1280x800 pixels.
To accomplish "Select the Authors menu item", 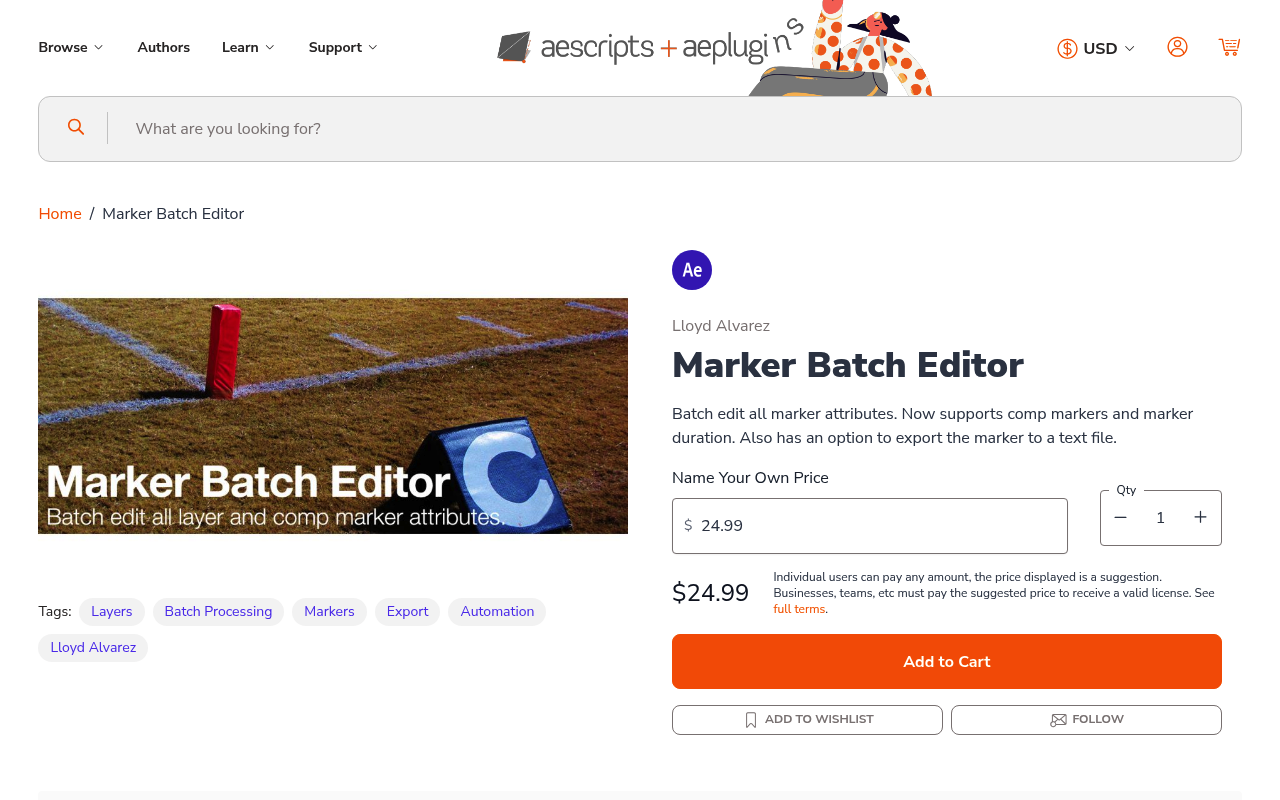I will tap(163, 46).
